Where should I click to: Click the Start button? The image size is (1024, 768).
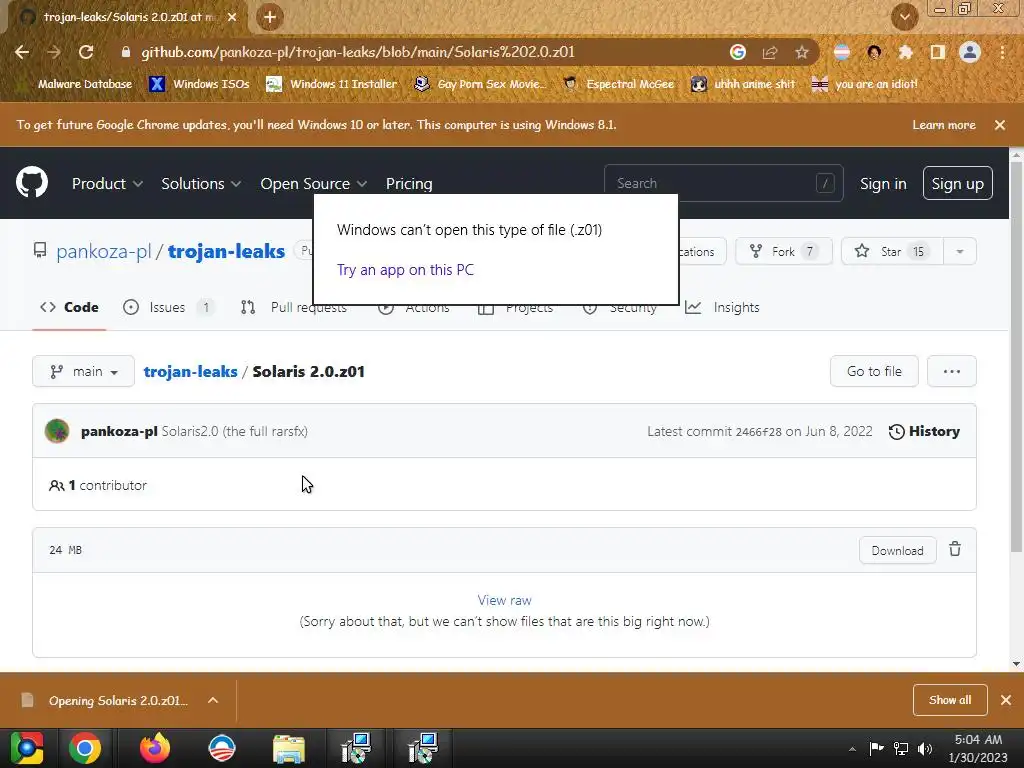(26, 748)
